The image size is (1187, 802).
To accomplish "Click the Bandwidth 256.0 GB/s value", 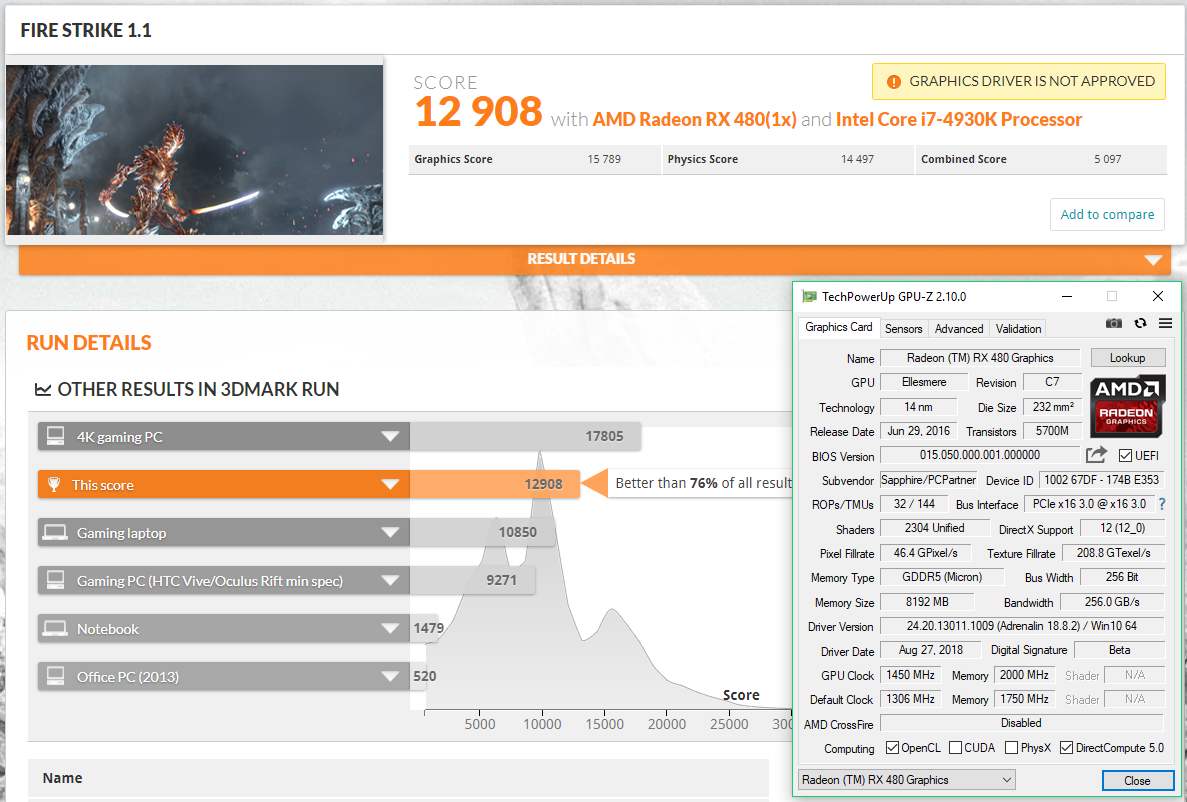I will coord(1111,602).
